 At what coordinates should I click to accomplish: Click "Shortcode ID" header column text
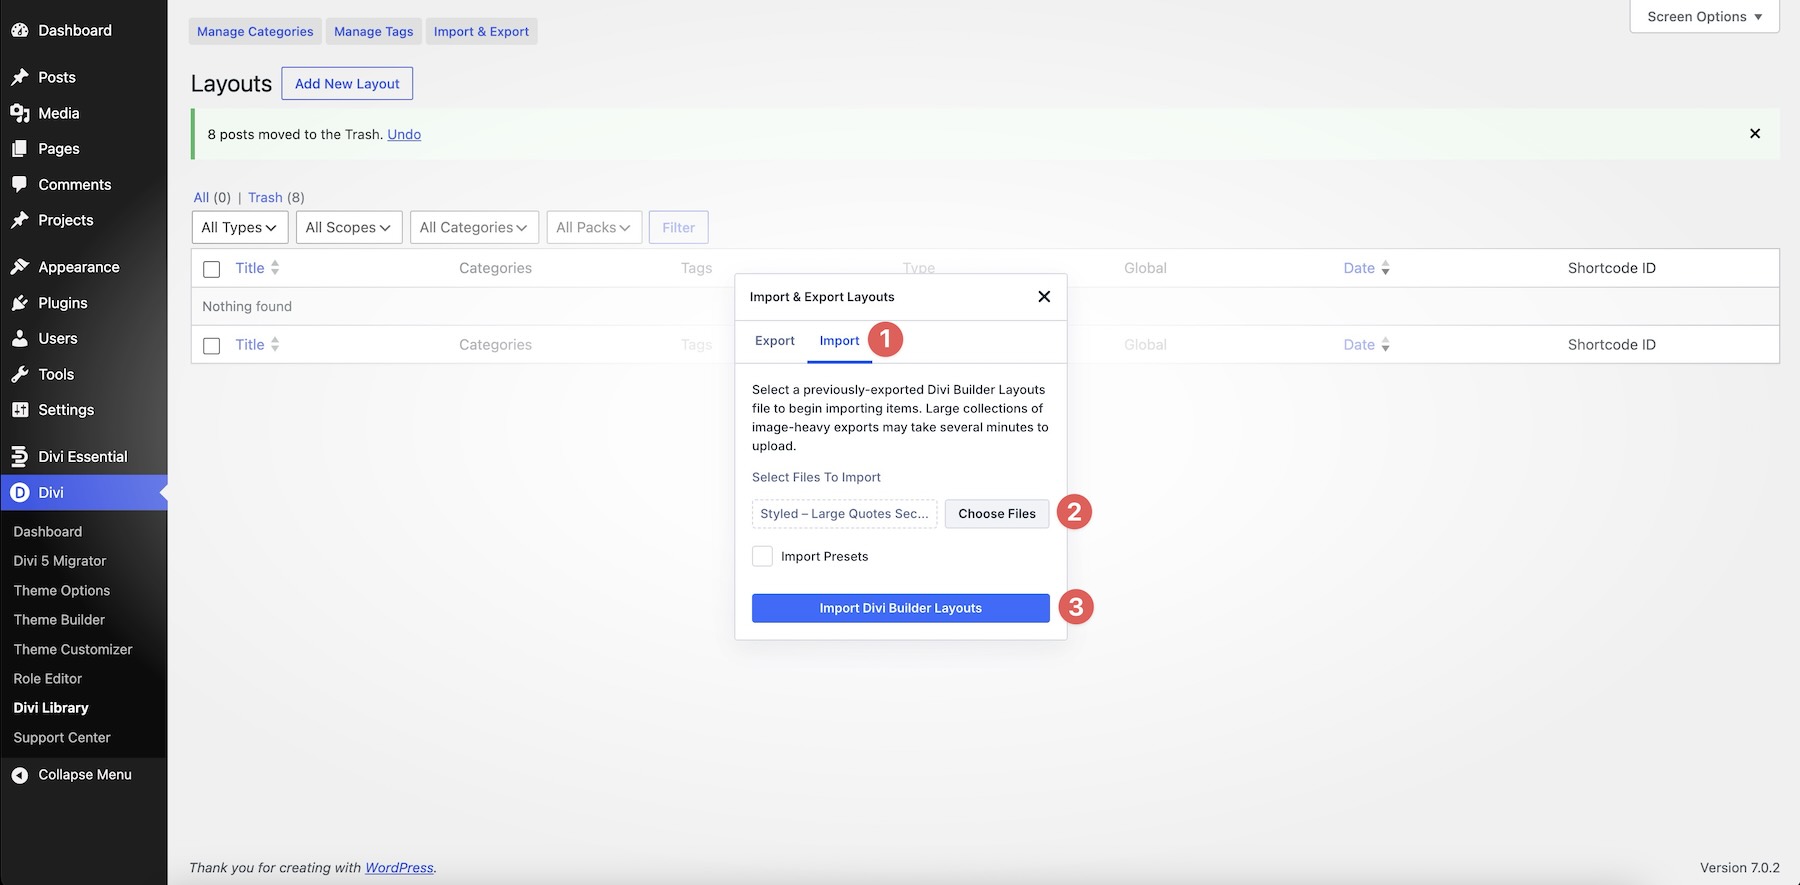click(1612, 268)
